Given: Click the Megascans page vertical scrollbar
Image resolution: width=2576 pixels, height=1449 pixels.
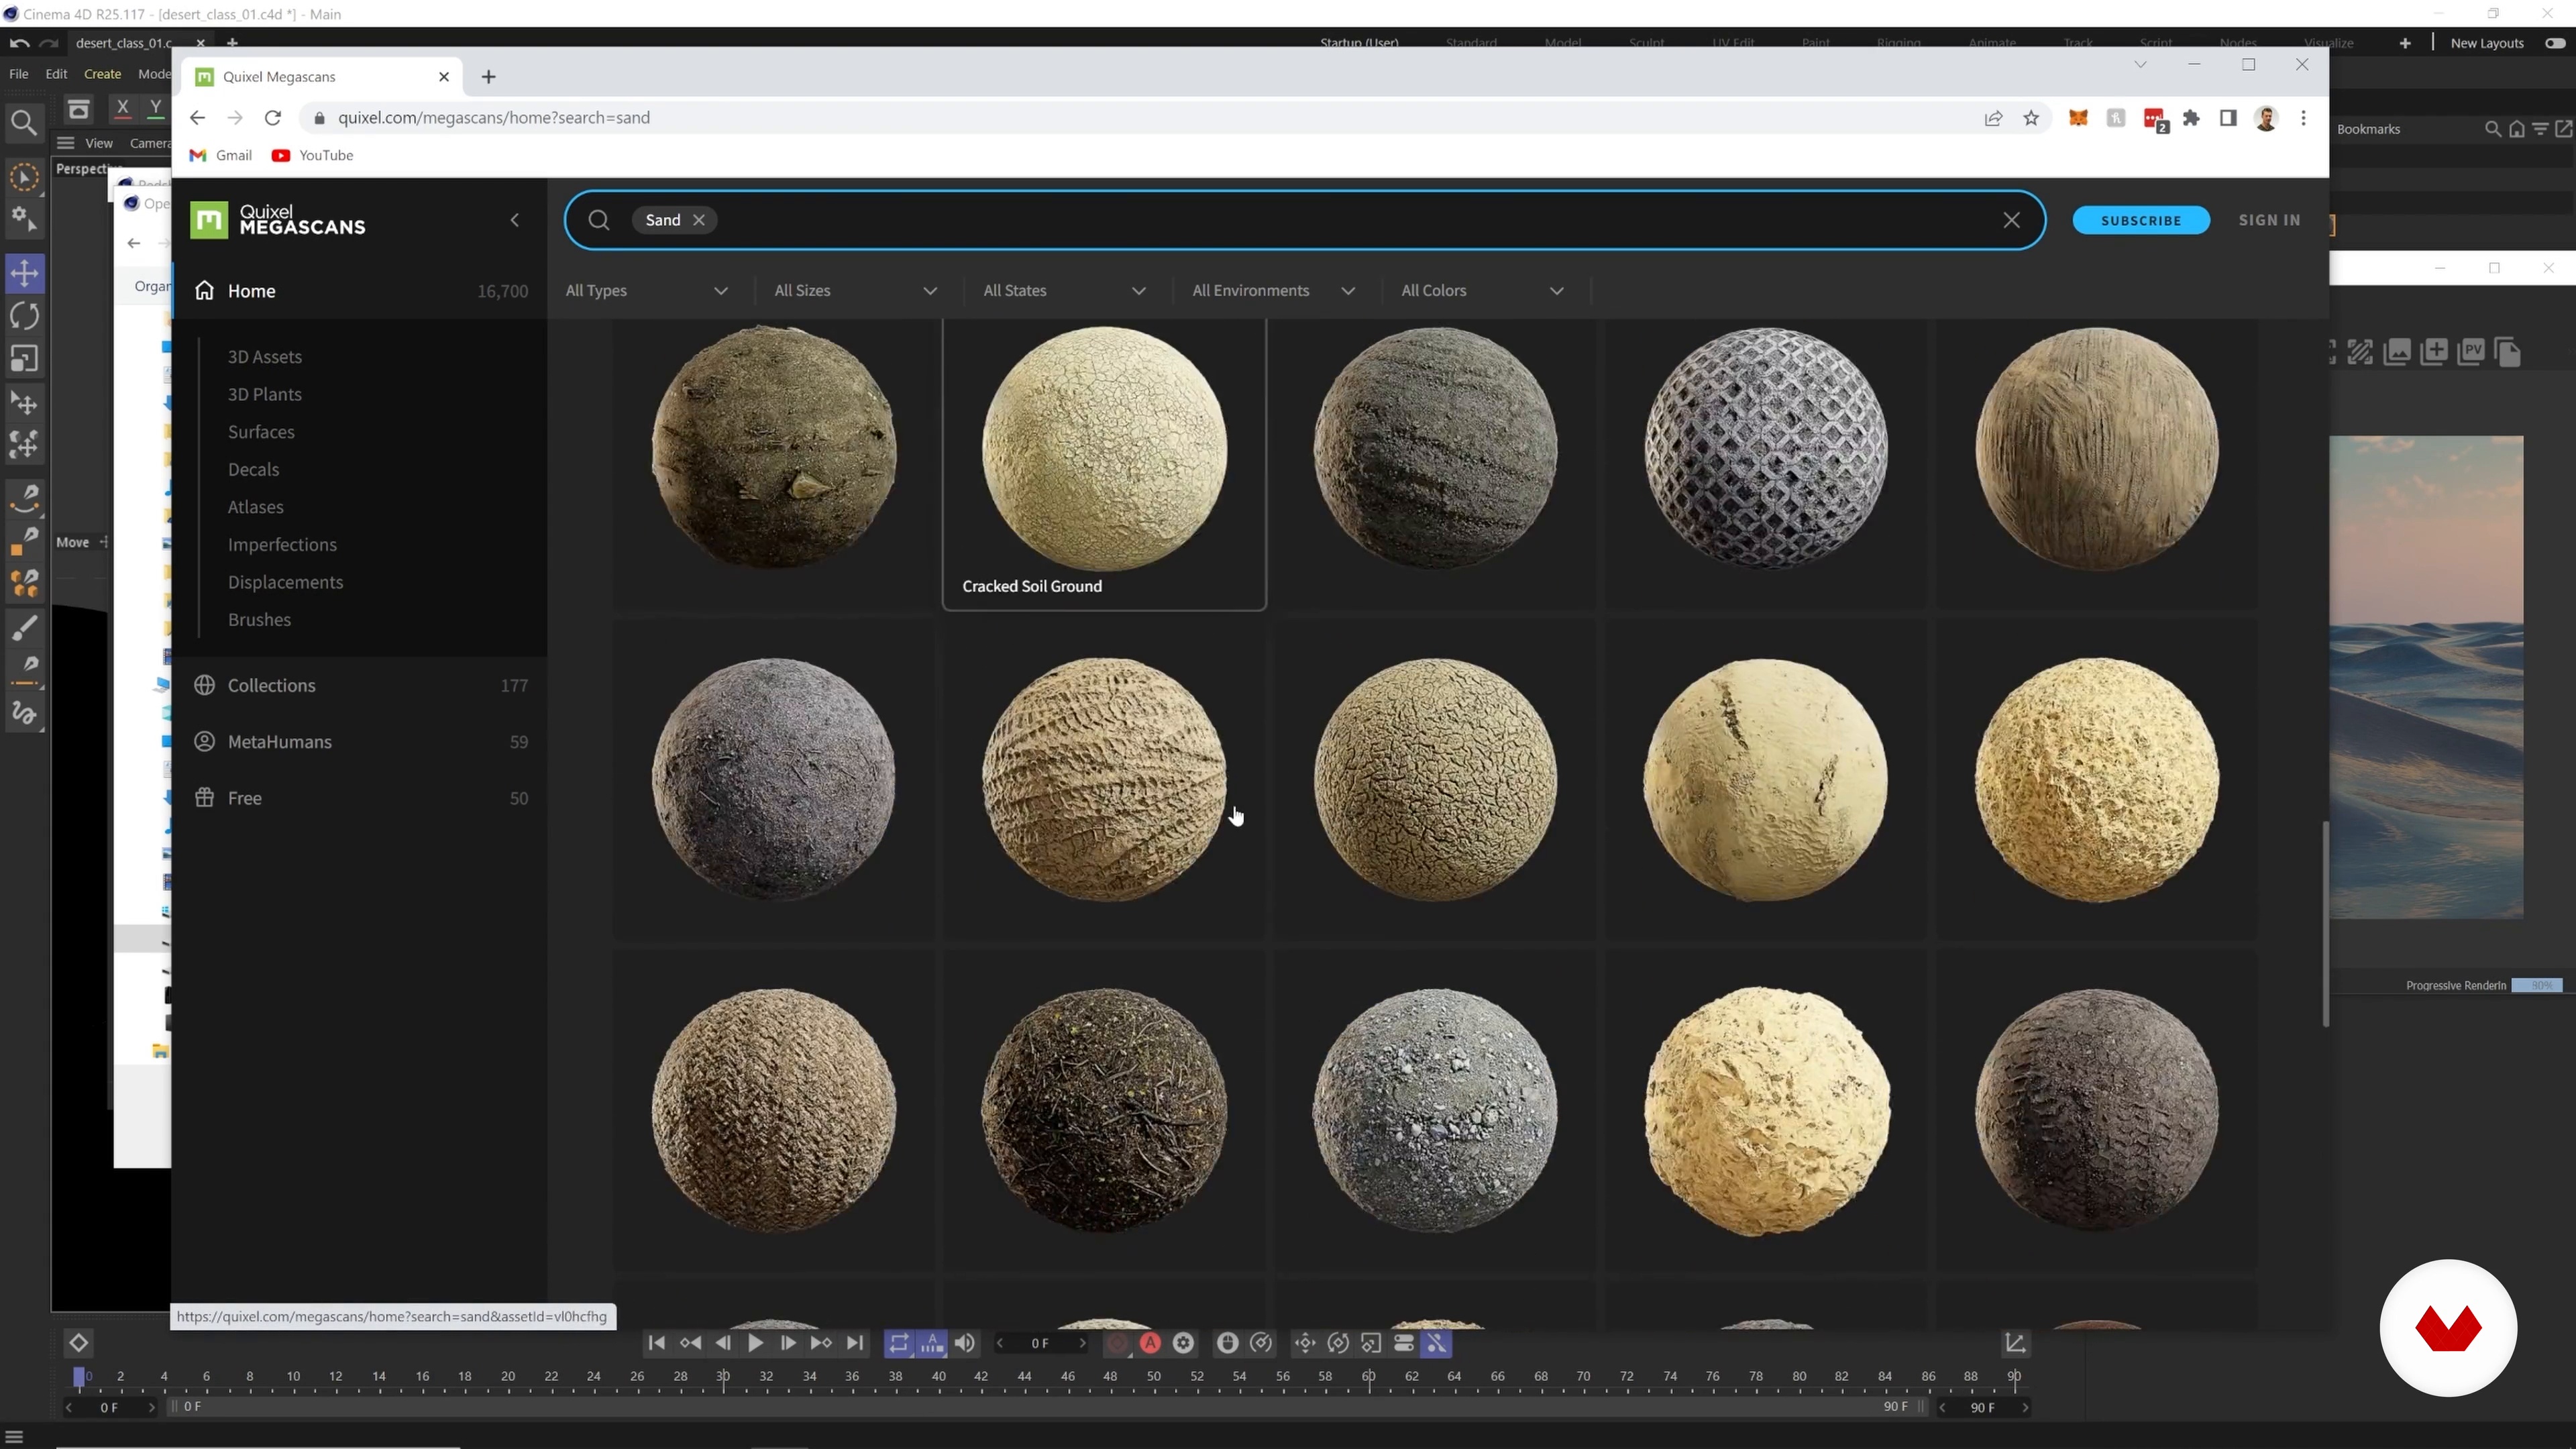Looking at the screenshot, I should click(x=2325, y=924).
